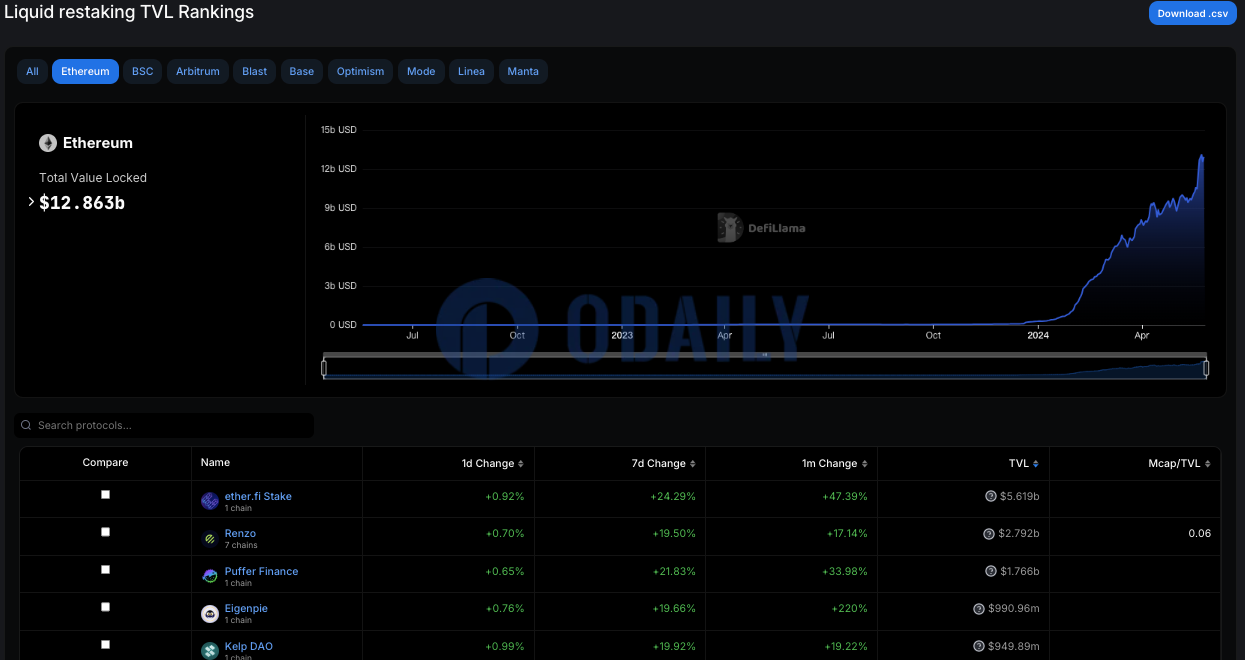Click the Ethereum logo icon beside the chain name
Screen dimensions: 1245x660
(x=48, y=143)
